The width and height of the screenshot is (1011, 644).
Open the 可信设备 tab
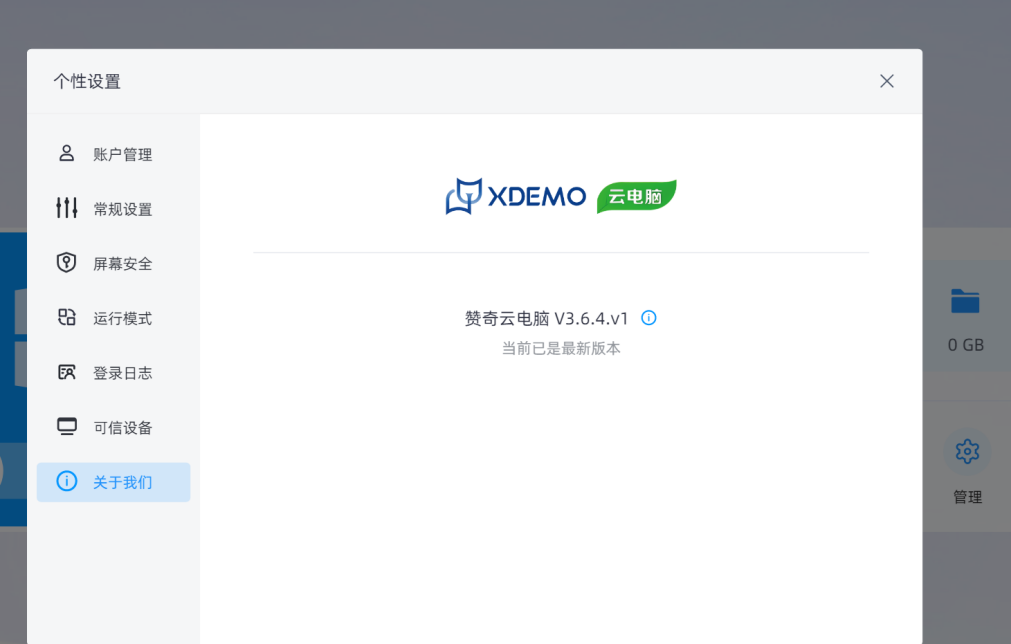[113, 427]
